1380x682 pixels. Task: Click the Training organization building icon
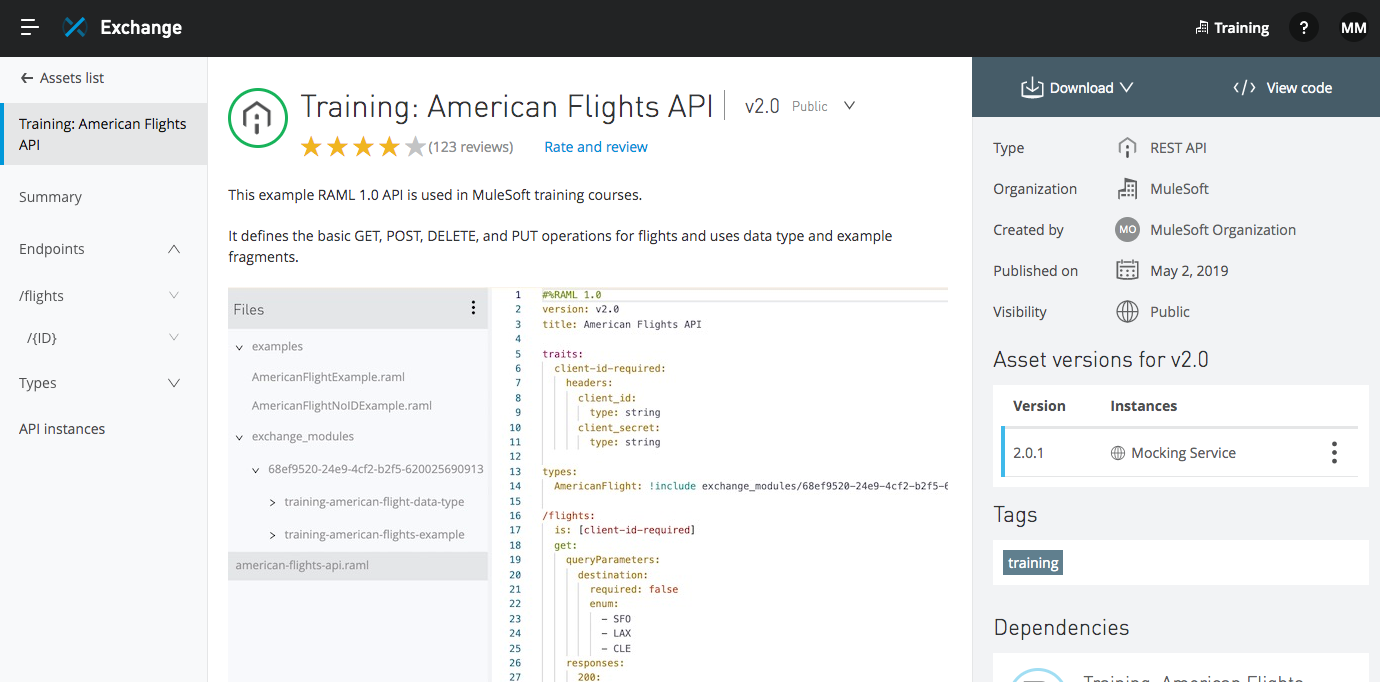[1201, 28]
